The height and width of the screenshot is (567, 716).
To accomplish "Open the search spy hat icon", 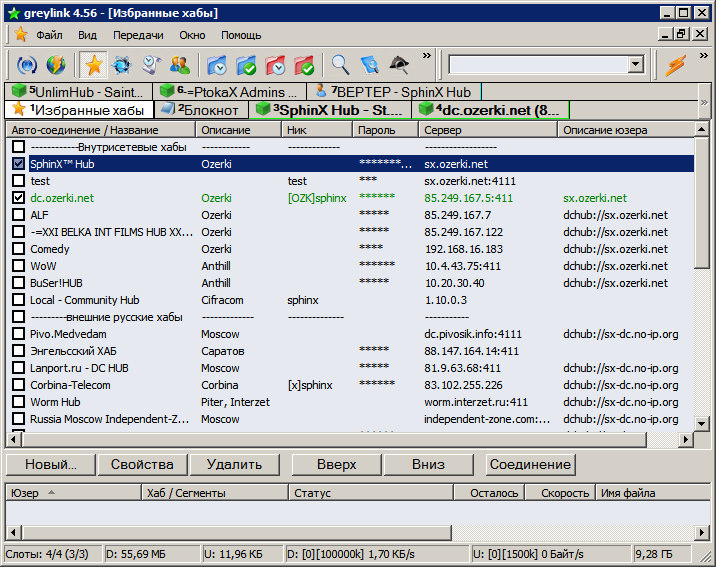I will click(399, 65).
